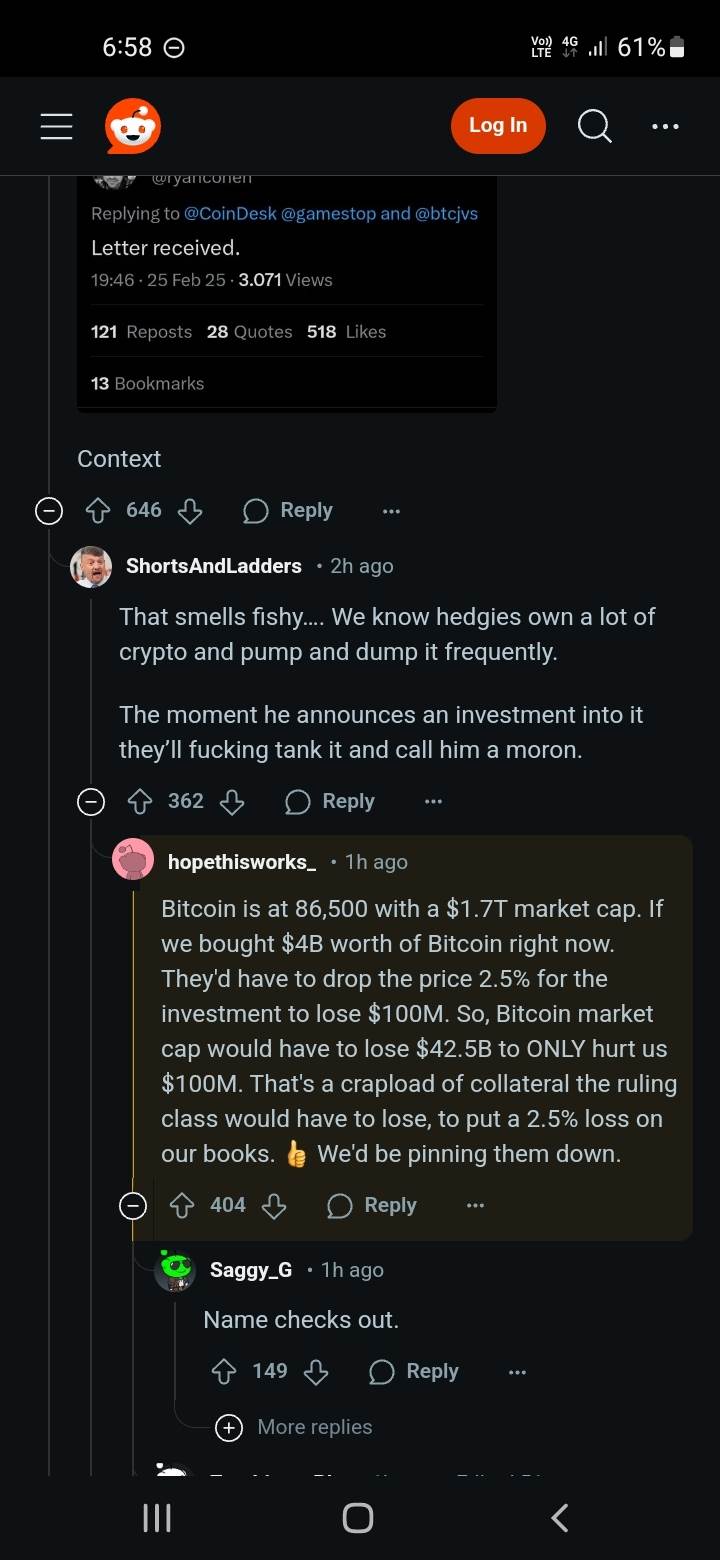This screenshot has height=1560, width=720.
Task: Open ShortsAndLadders user profile link
Action: click(214, 566)
